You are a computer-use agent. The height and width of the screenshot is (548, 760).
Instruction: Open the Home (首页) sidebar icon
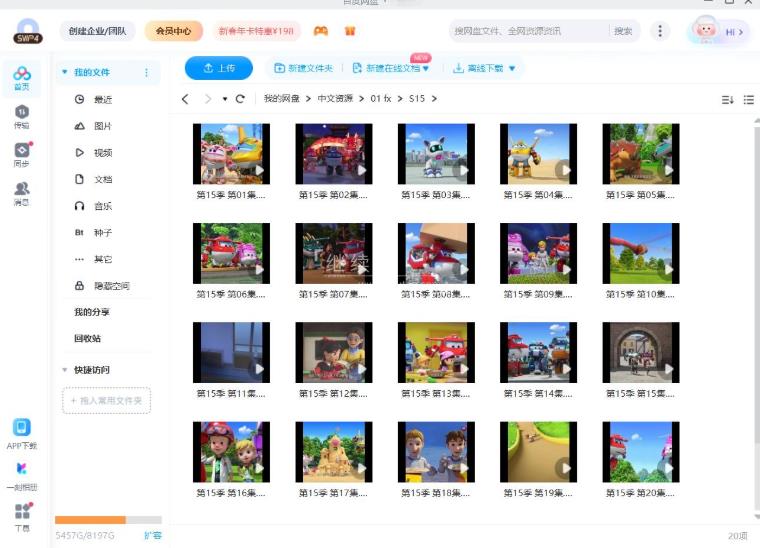pyautogui.click(x=22, y=78)
